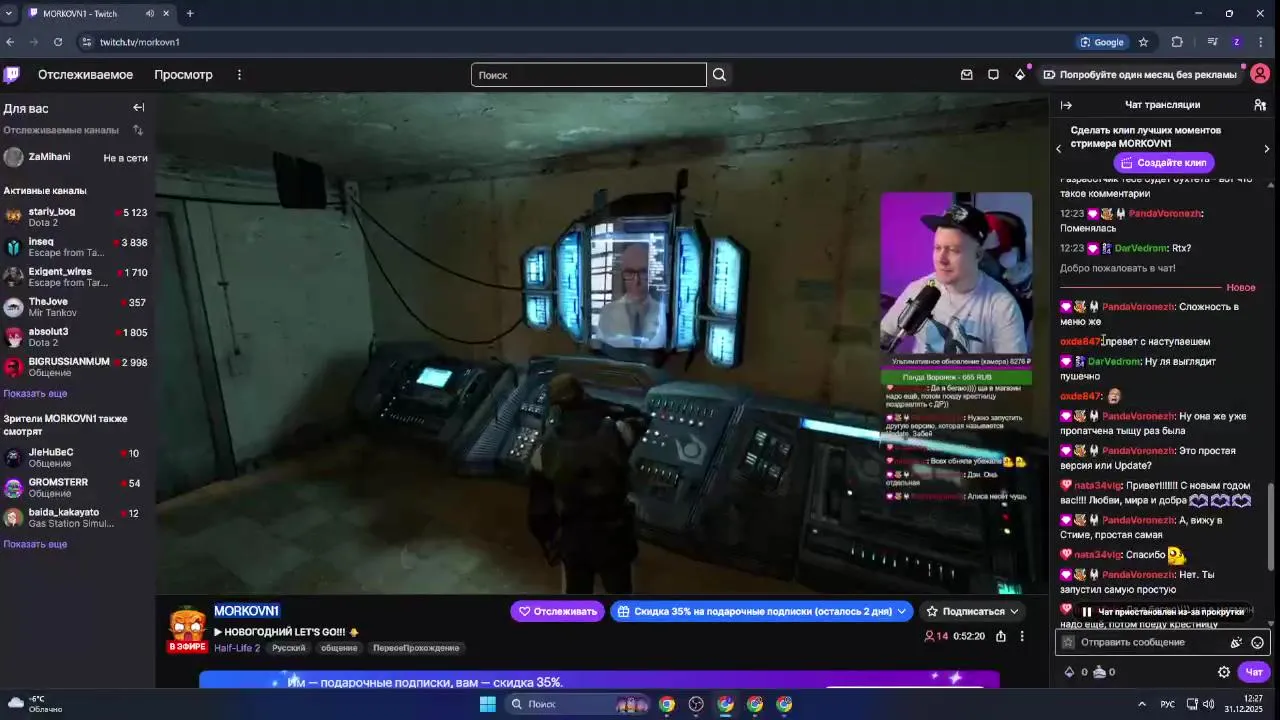Screen dimensions: 1280x720
Task: Collapse the chat panel arrow
Action: (x=1066, y=105)
